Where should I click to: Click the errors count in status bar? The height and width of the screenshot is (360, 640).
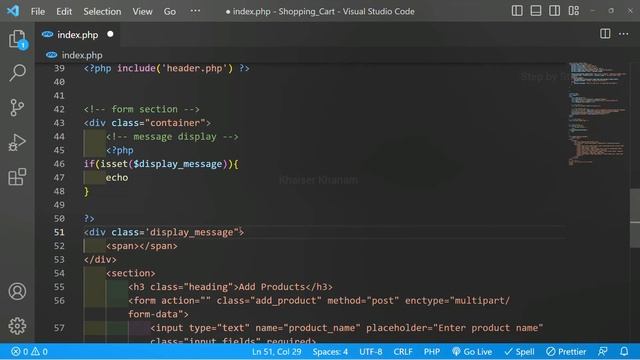20,351
